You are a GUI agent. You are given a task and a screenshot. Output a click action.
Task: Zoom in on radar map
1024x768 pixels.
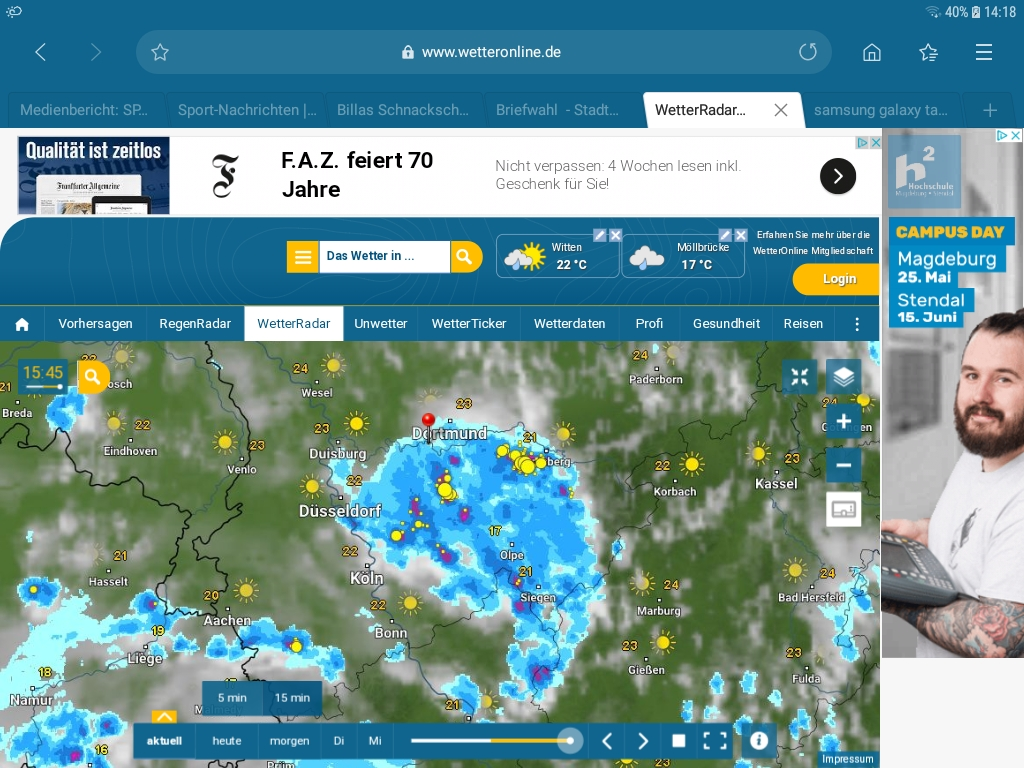click(844, 421)
